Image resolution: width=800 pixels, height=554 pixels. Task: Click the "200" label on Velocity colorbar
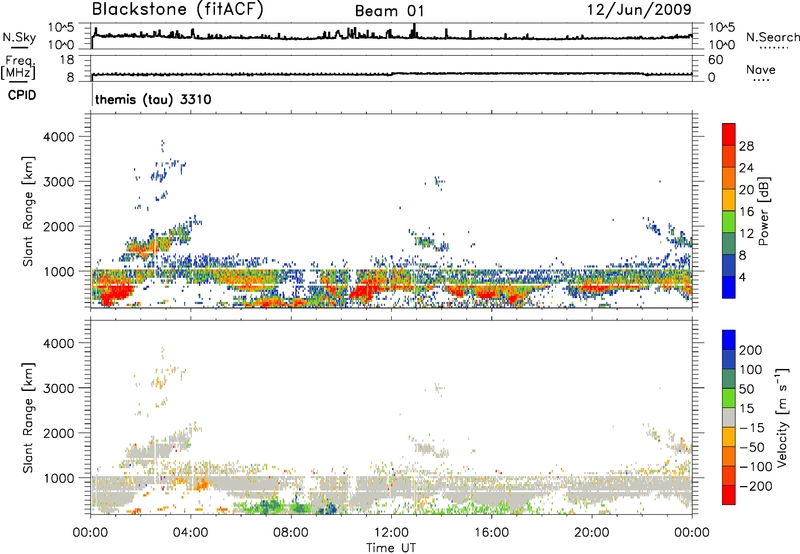click(751, 350)
